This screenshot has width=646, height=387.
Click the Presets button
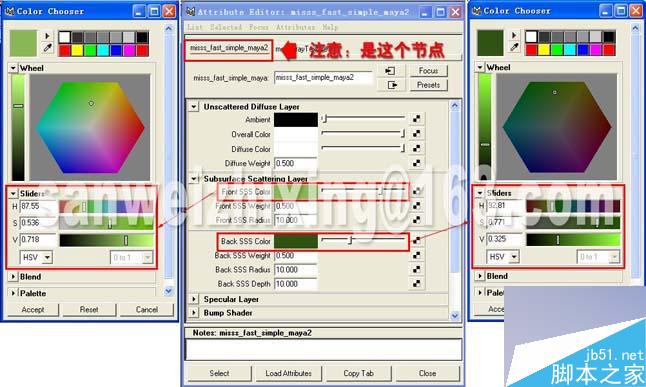(x=428, y=85)
